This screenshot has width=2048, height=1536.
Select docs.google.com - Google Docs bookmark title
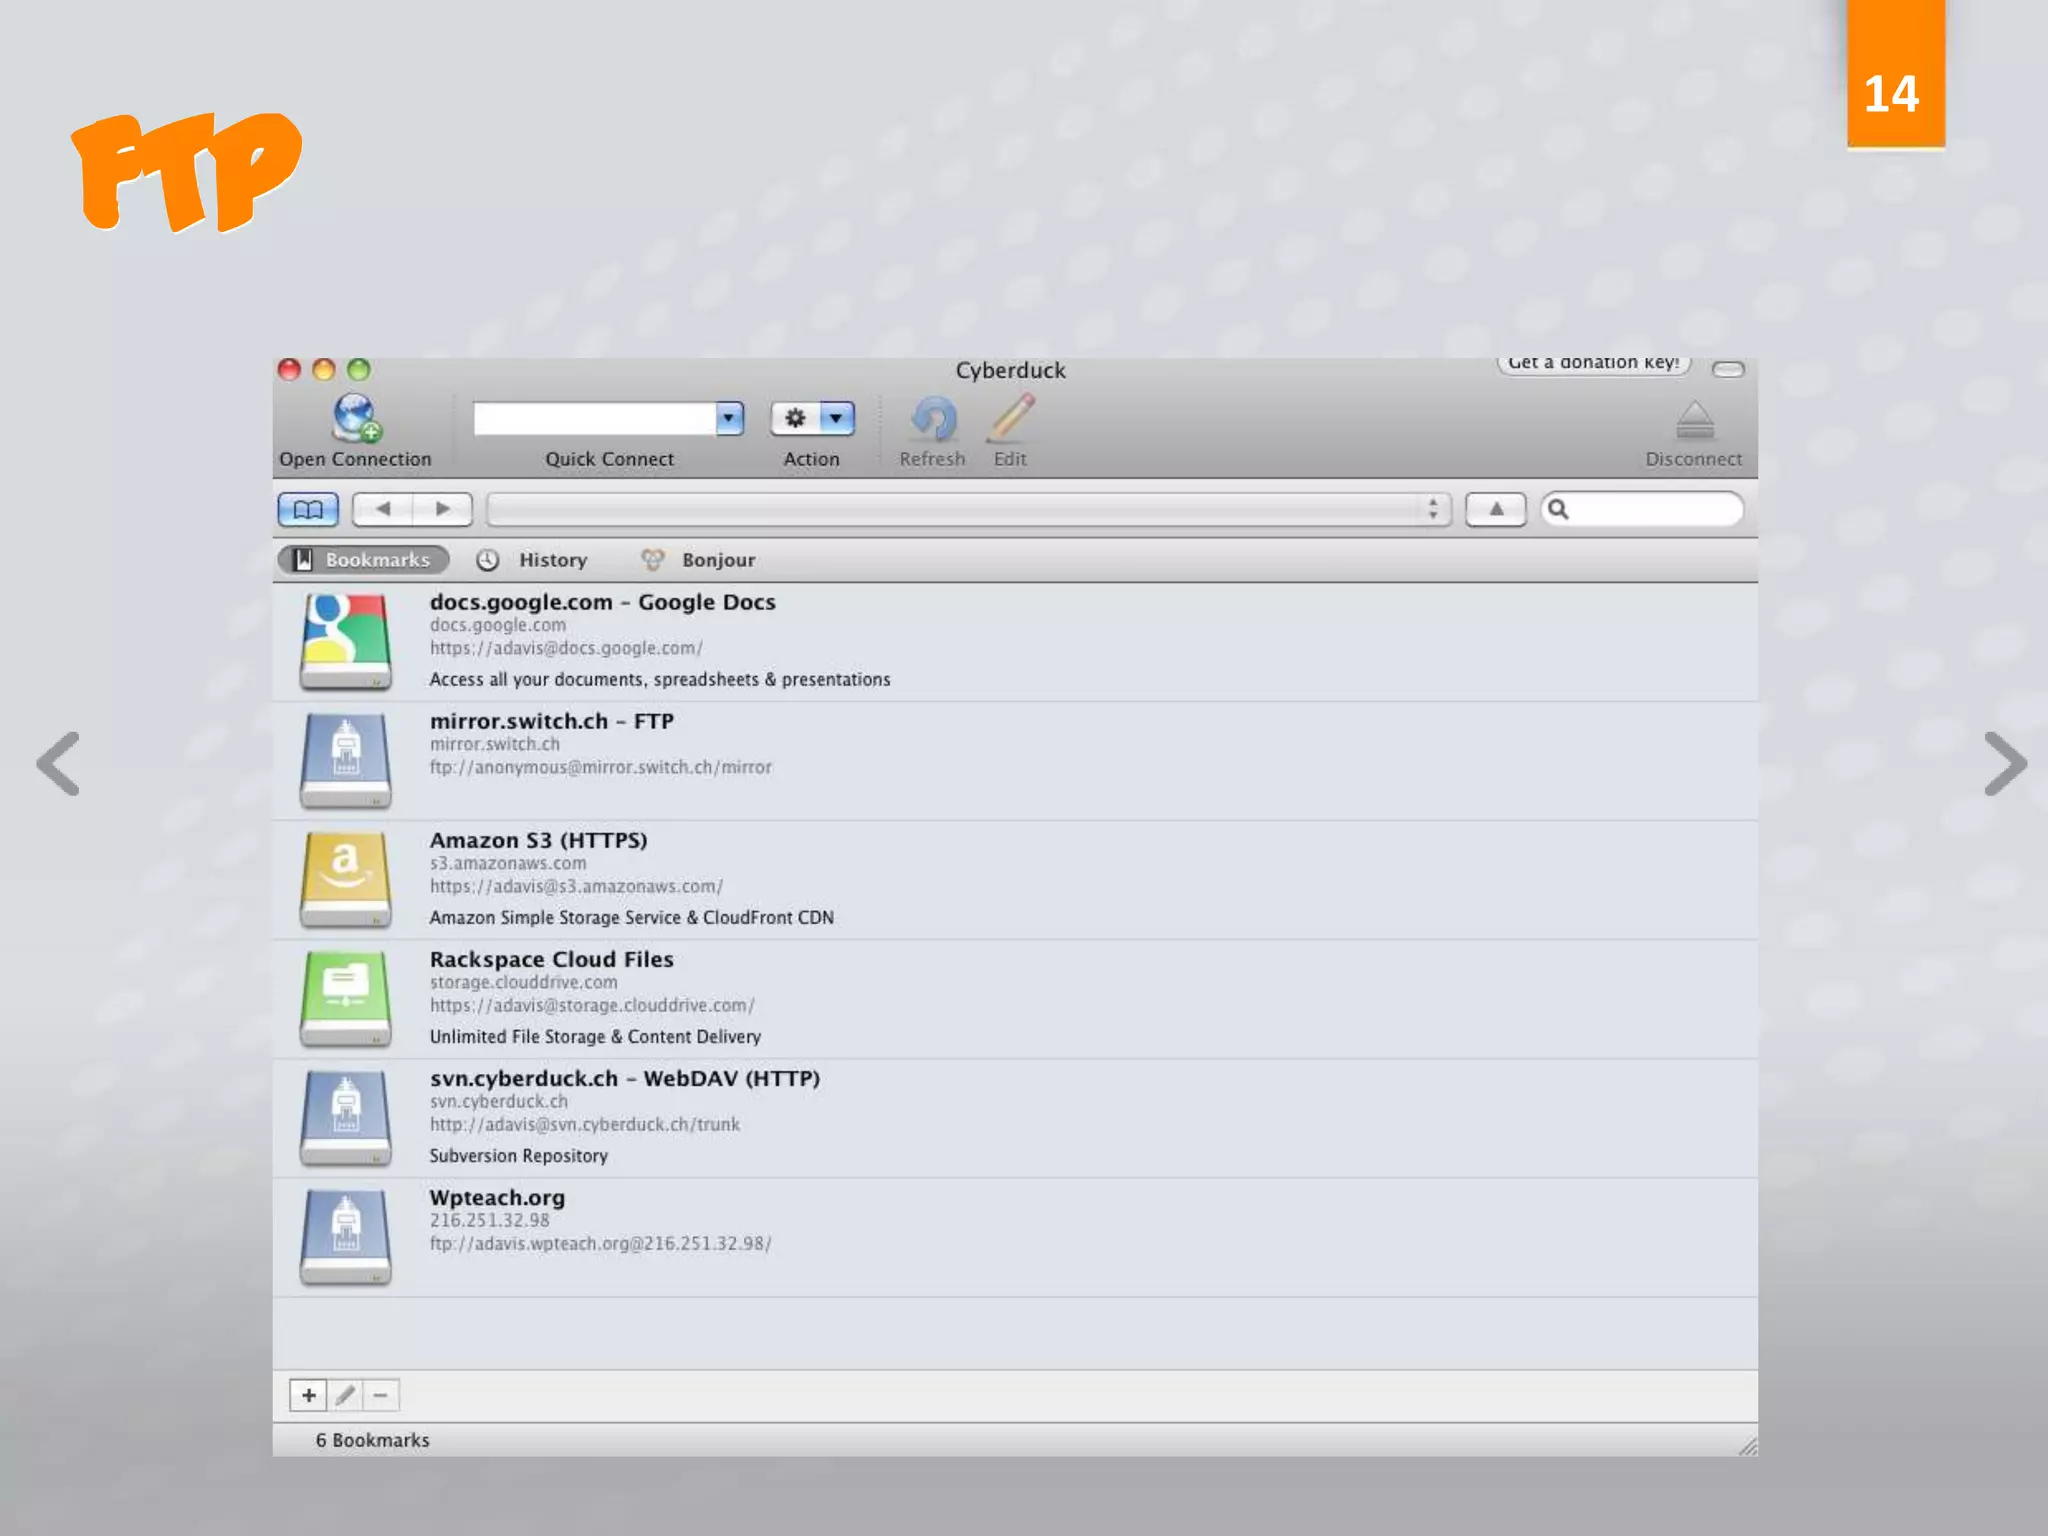point(603,602)
